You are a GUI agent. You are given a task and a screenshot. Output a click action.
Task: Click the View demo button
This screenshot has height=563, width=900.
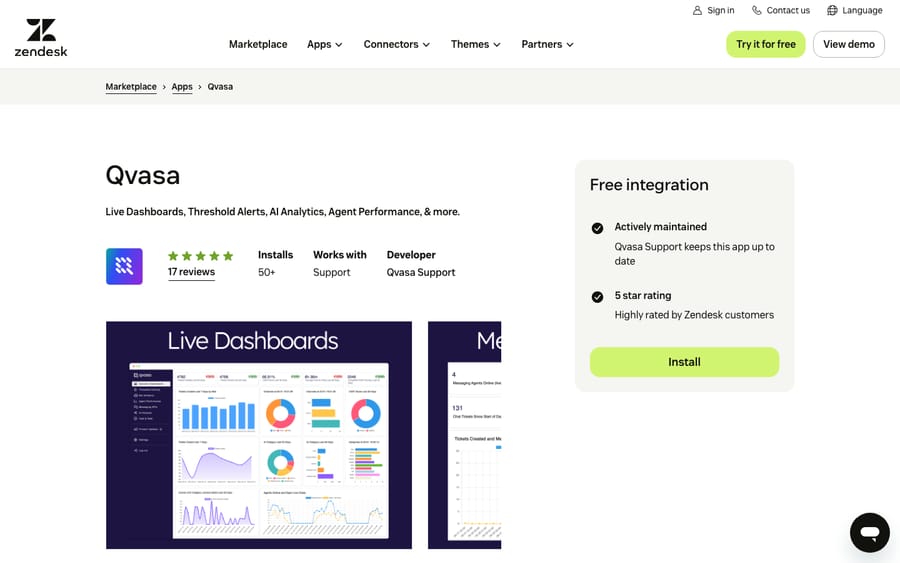click(848, 44)
